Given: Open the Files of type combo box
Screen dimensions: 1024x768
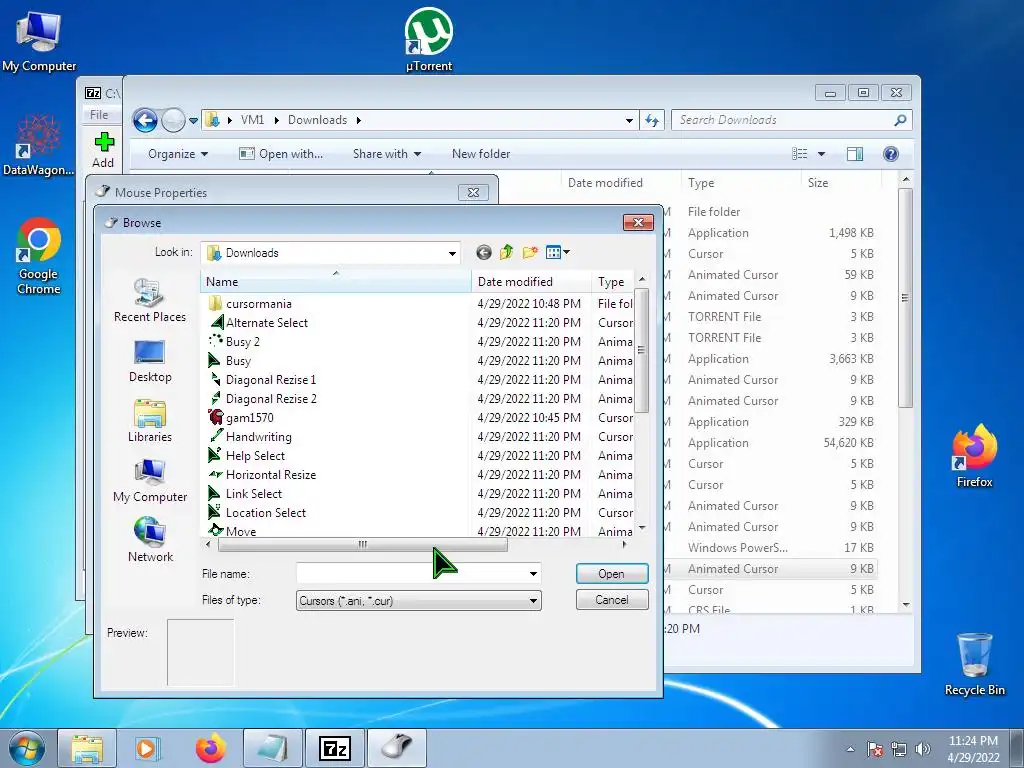Looking at the screenshot, I should pyautogui.click(x=419, y=601).
